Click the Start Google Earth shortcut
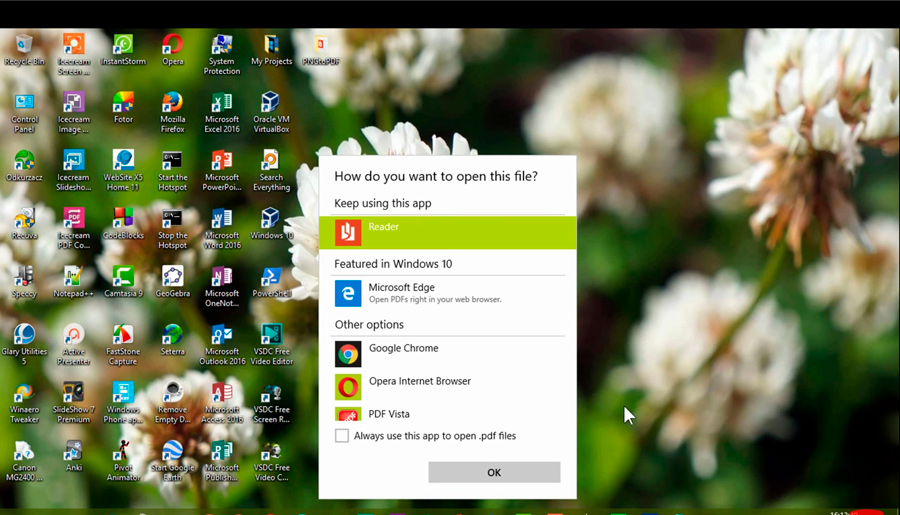This screenshot has height=515, width=900. (173, 461)
